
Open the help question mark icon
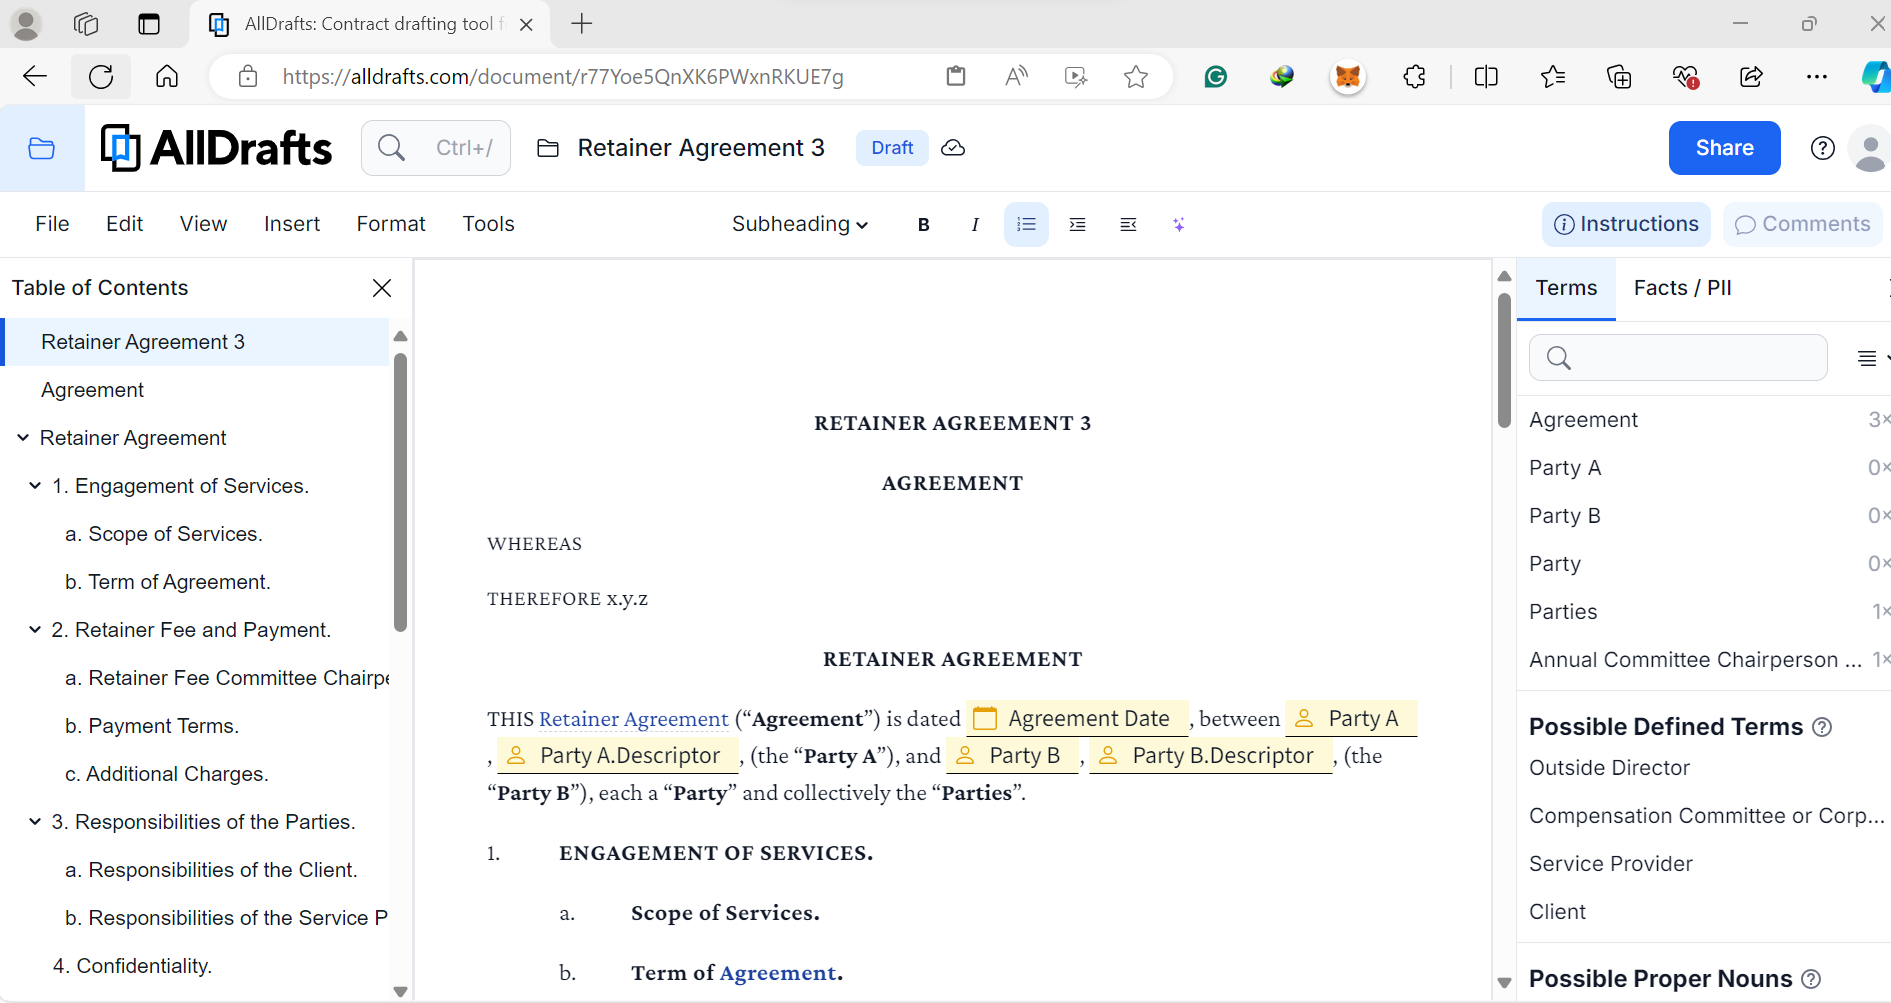(1822, 148)
